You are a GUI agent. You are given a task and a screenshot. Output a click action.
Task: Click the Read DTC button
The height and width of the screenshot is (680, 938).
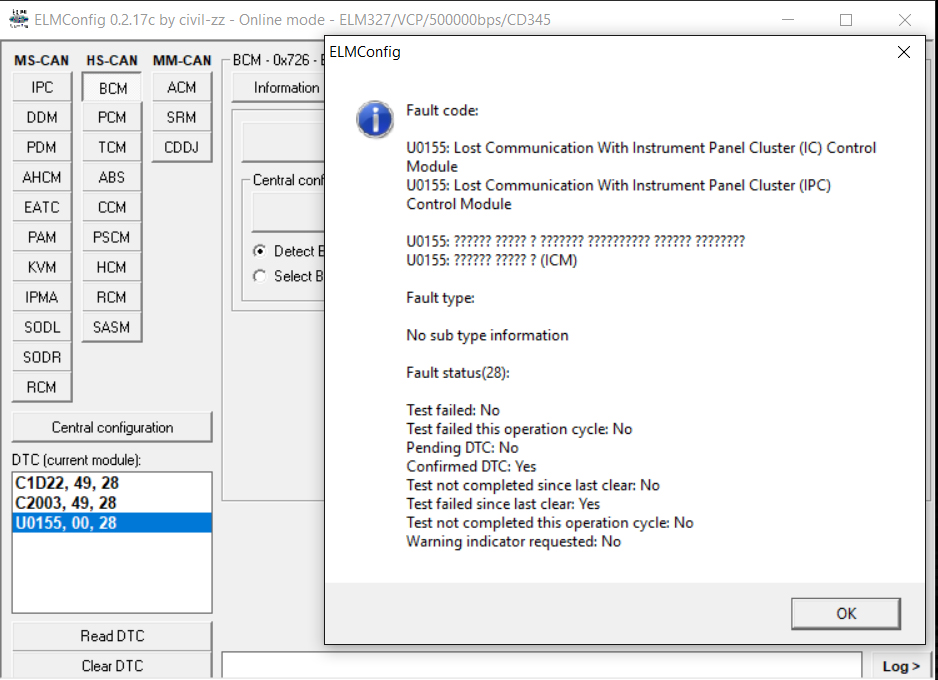click(x=112, y=636)
